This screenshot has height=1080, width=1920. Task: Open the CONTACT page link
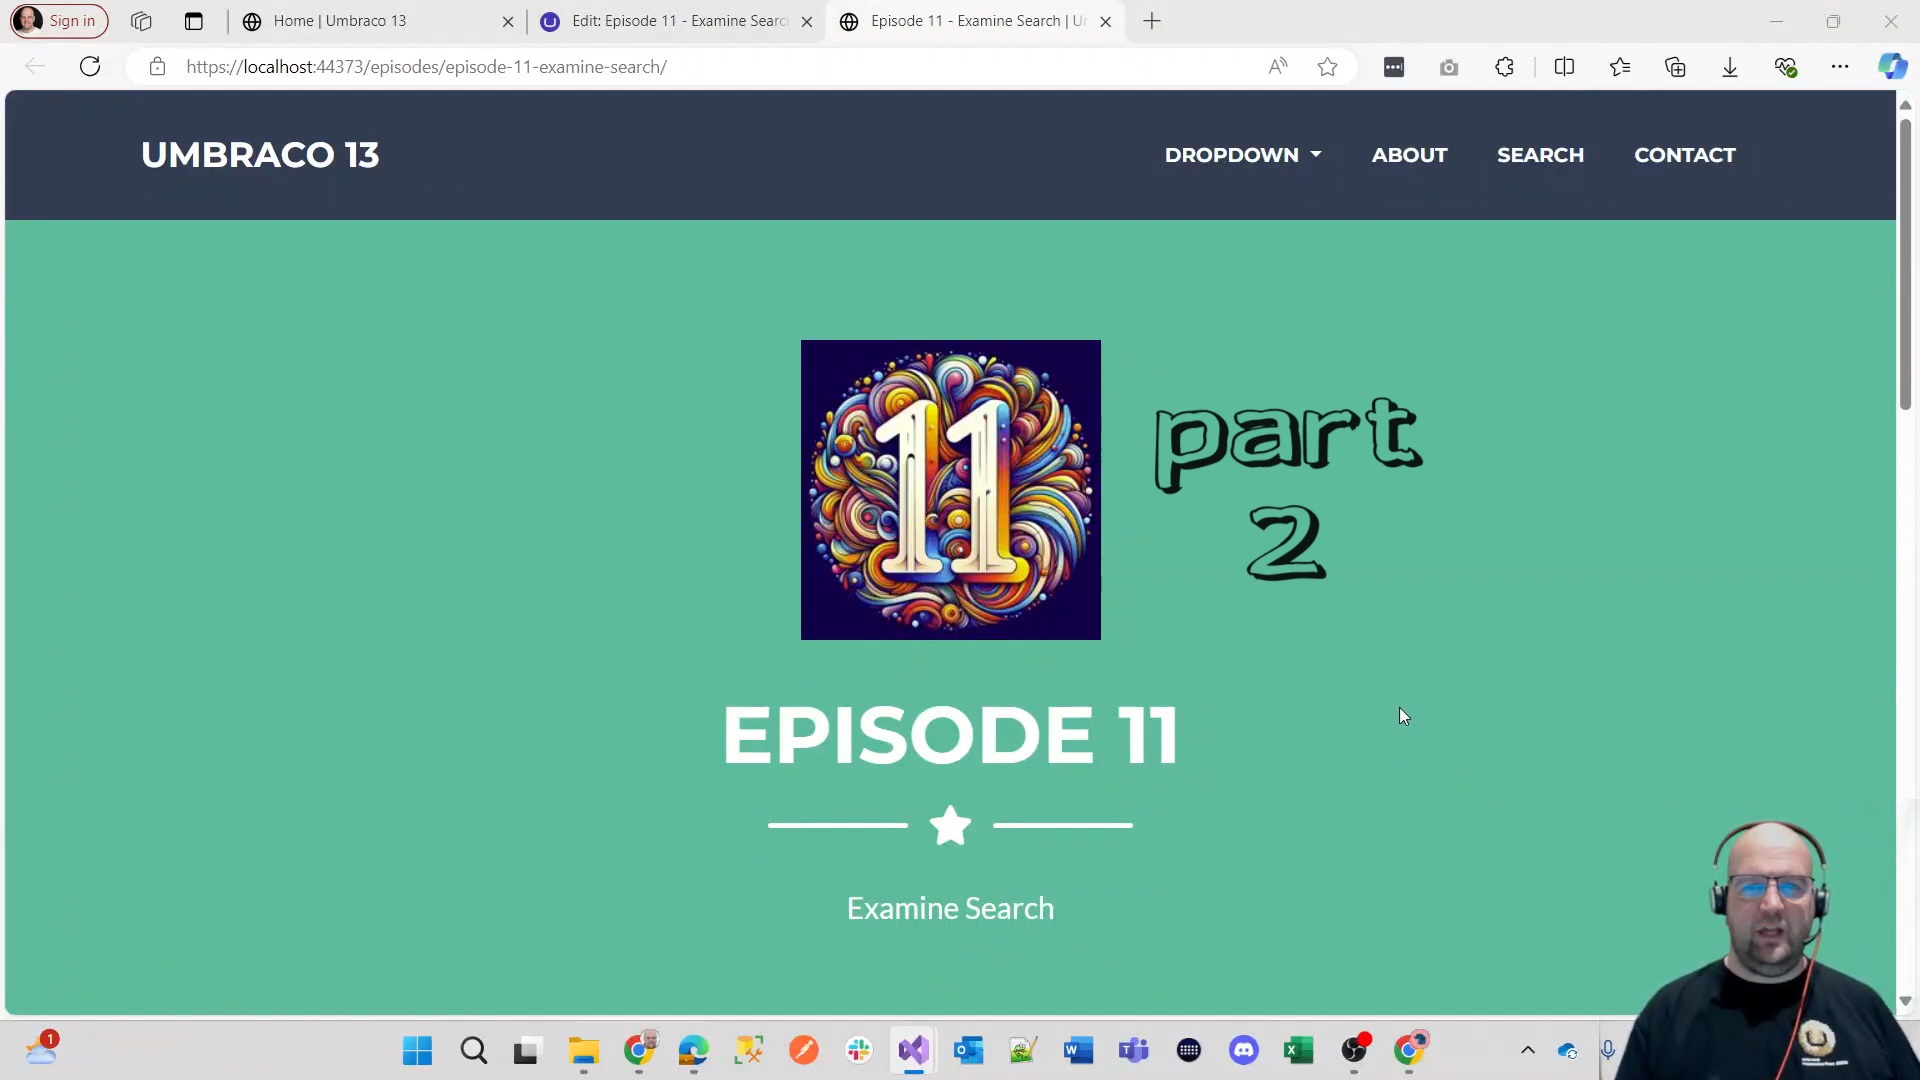(1684, 155)
